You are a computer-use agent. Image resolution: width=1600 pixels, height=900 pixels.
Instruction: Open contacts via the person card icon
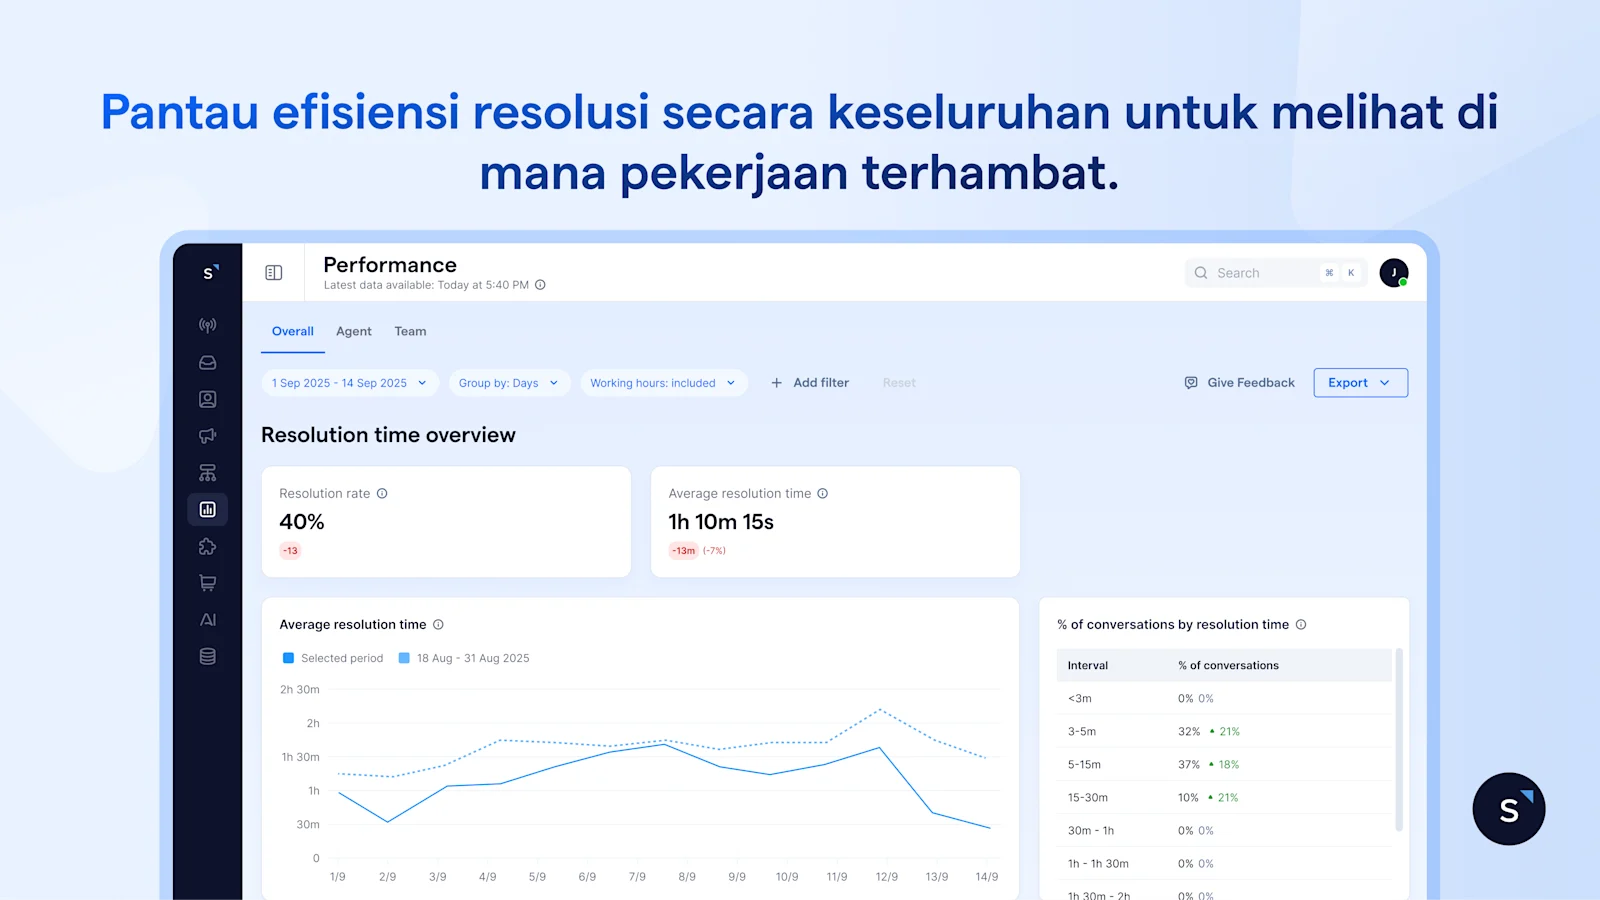tap(207, 398)
